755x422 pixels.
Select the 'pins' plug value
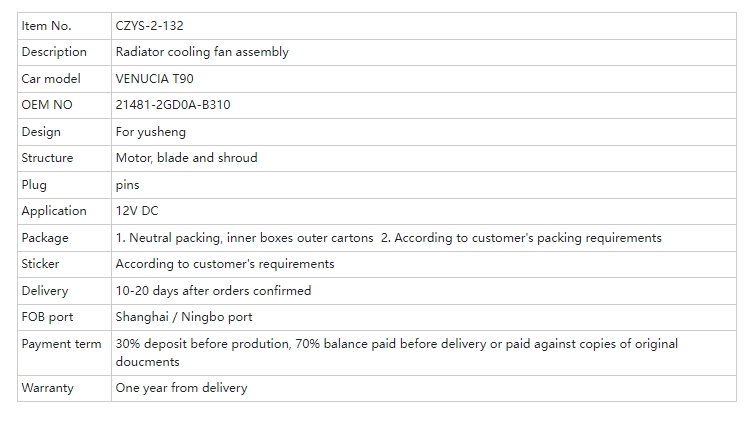coord(128,185)
